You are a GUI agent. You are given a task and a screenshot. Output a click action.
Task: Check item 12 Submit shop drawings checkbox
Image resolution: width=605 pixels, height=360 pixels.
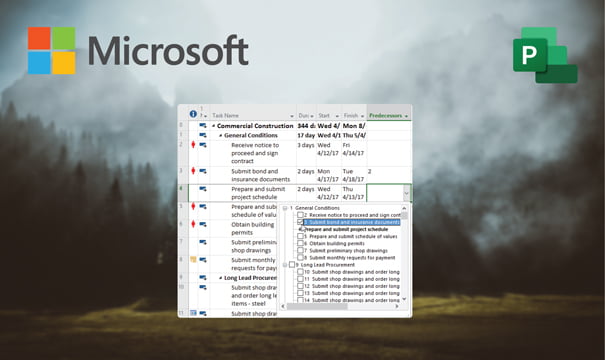click(x=300, y=286)
